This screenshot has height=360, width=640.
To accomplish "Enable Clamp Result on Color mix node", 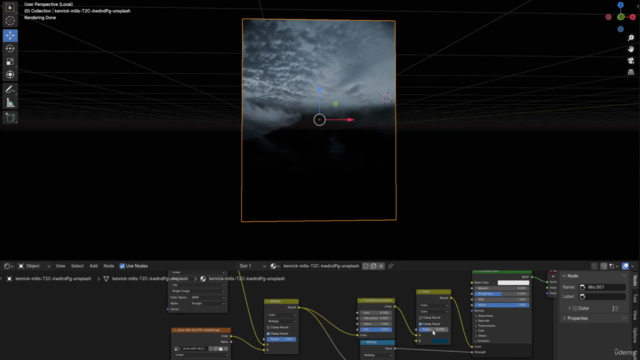I will (x=420, y=318).
